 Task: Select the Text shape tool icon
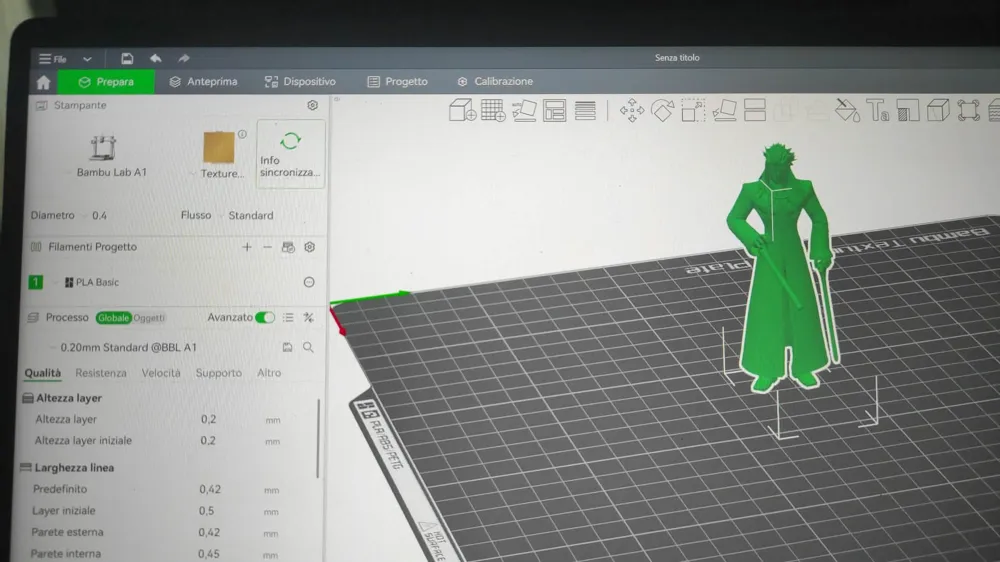pos(878,110)
